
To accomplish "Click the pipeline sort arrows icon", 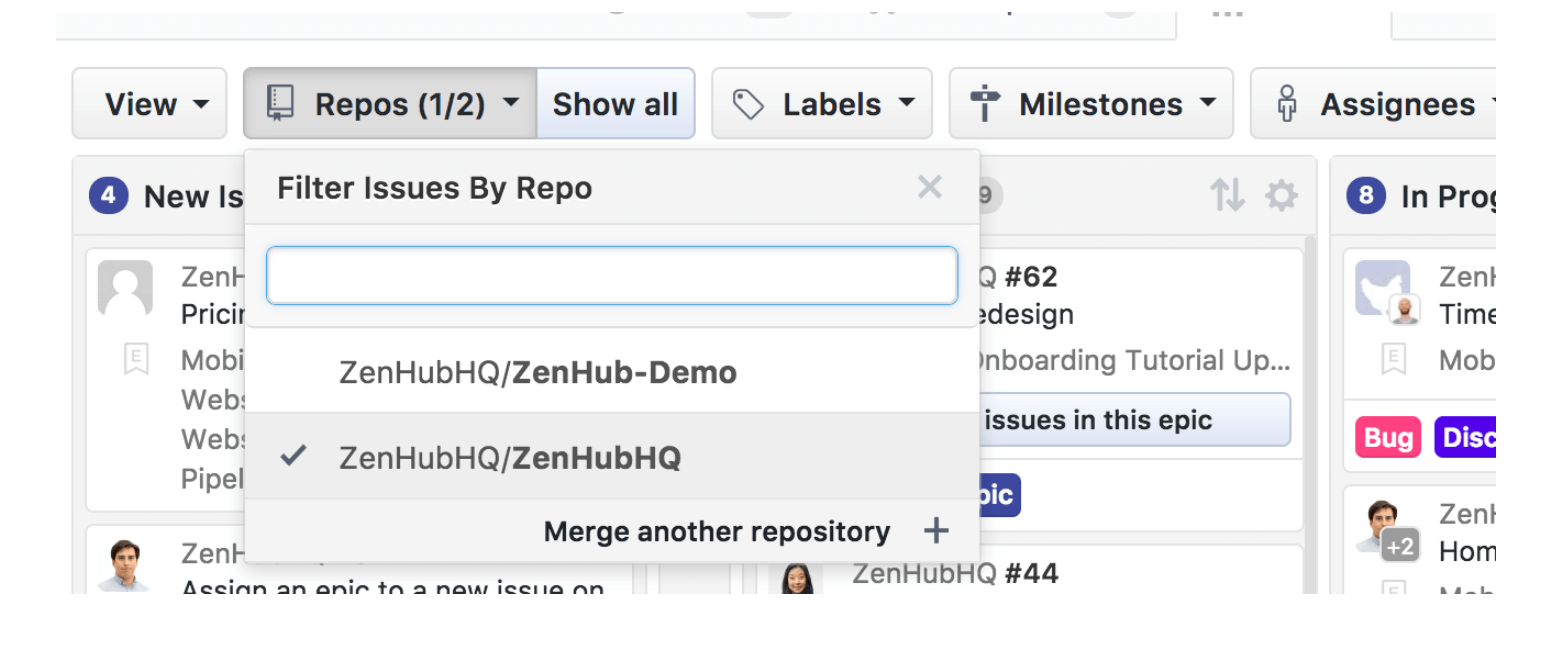I will tap(1227, 196).
